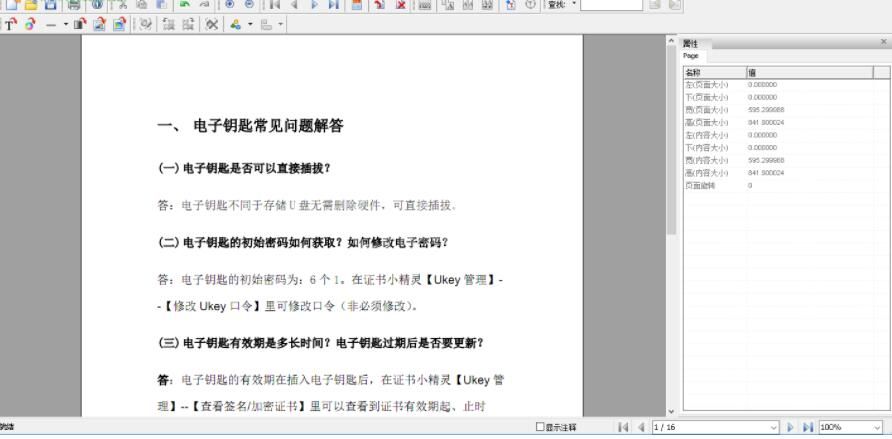Enable the 显示注释 checkbox
Screen dimensions: 892x439
(540, 426)
